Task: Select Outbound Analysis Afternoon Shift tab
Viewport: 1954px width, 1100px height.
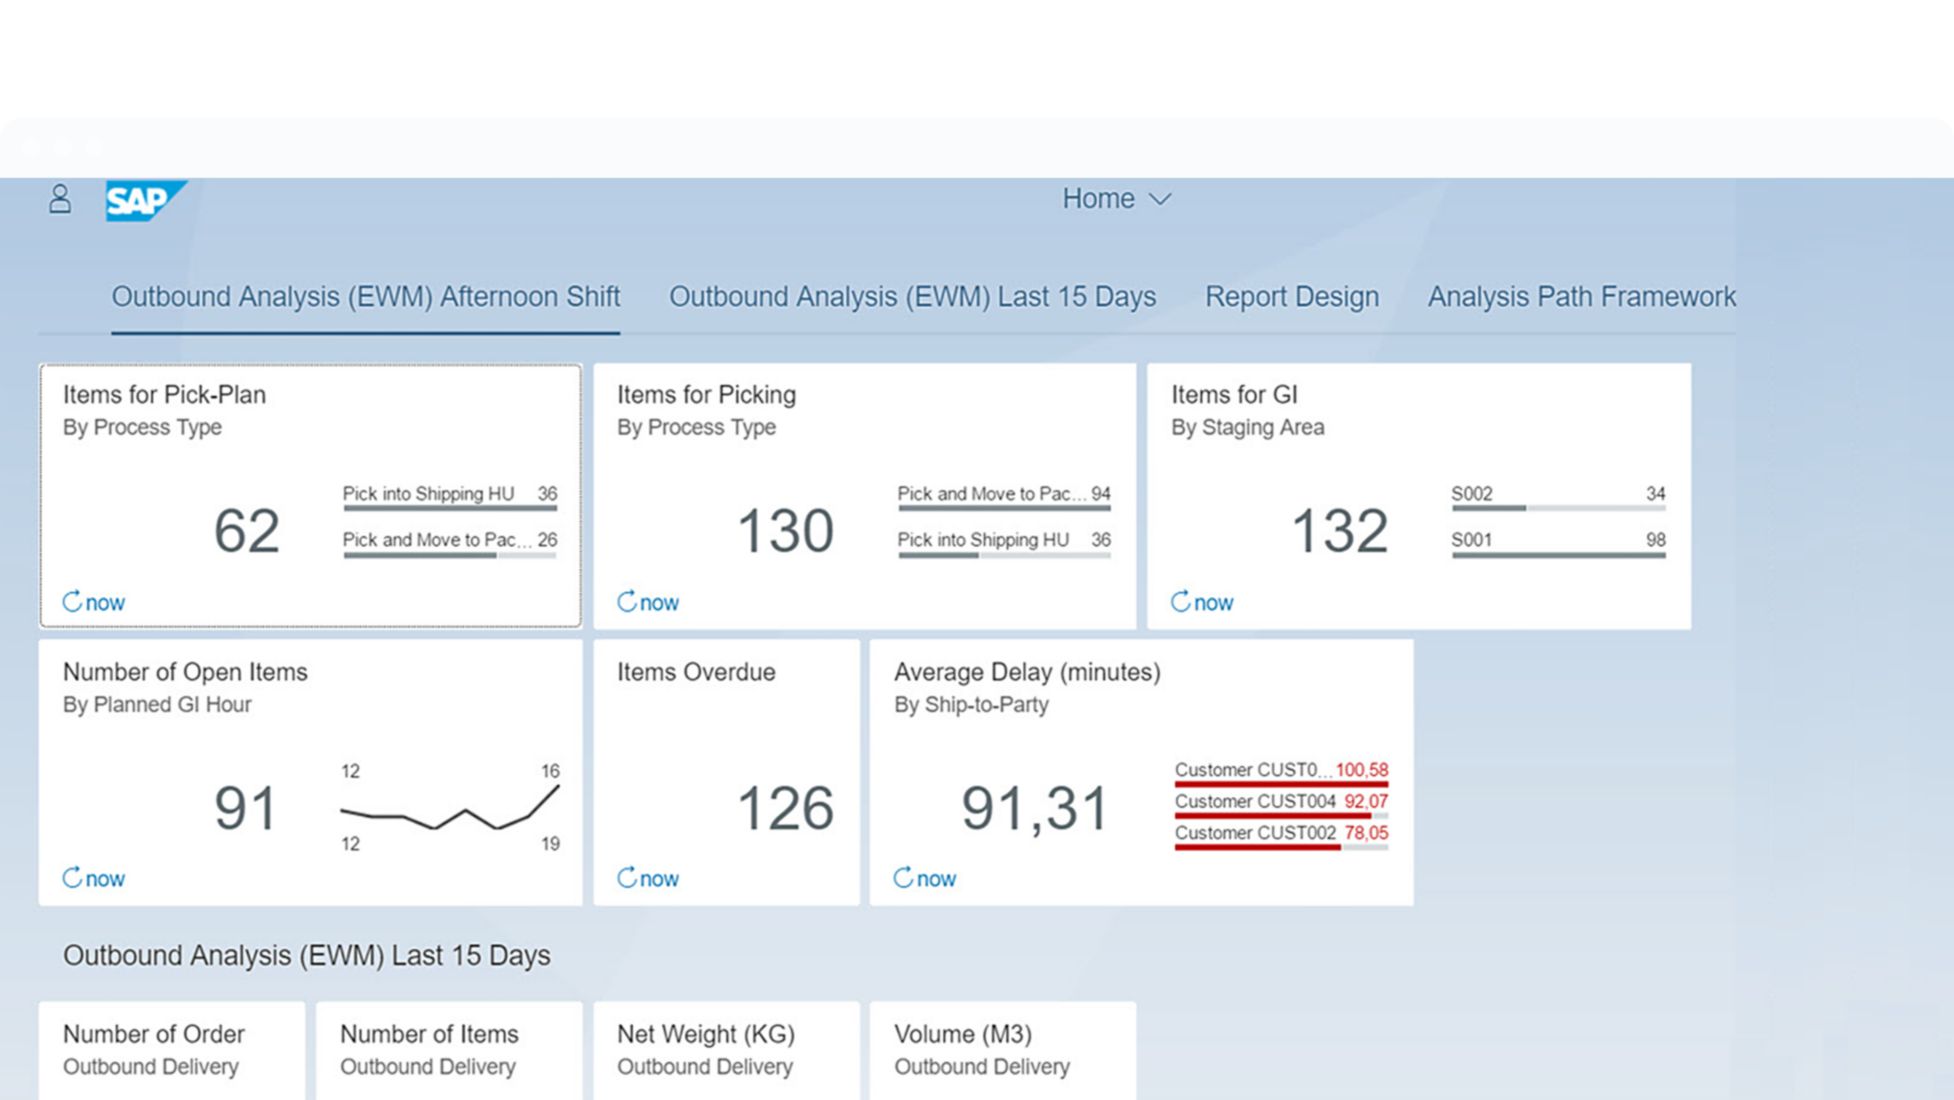Action: pos(365,297)
